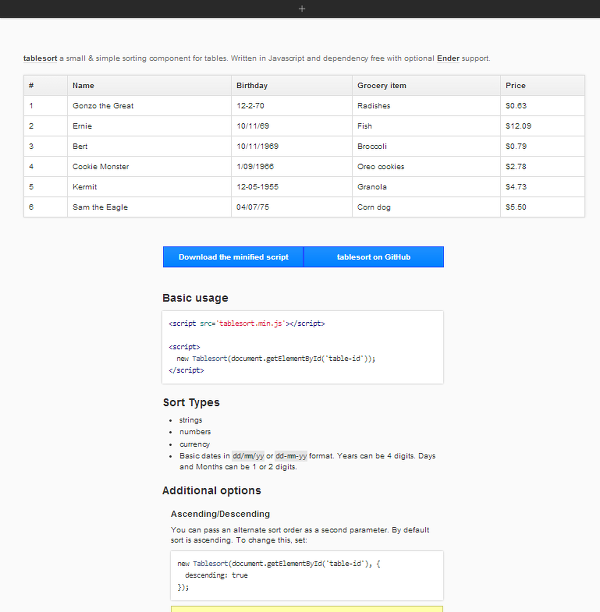The height and width of the screenshot is (612, 600).
Task: Click the price cell '$2.78'
Action: pyautogui.click(x=543, y=167)
